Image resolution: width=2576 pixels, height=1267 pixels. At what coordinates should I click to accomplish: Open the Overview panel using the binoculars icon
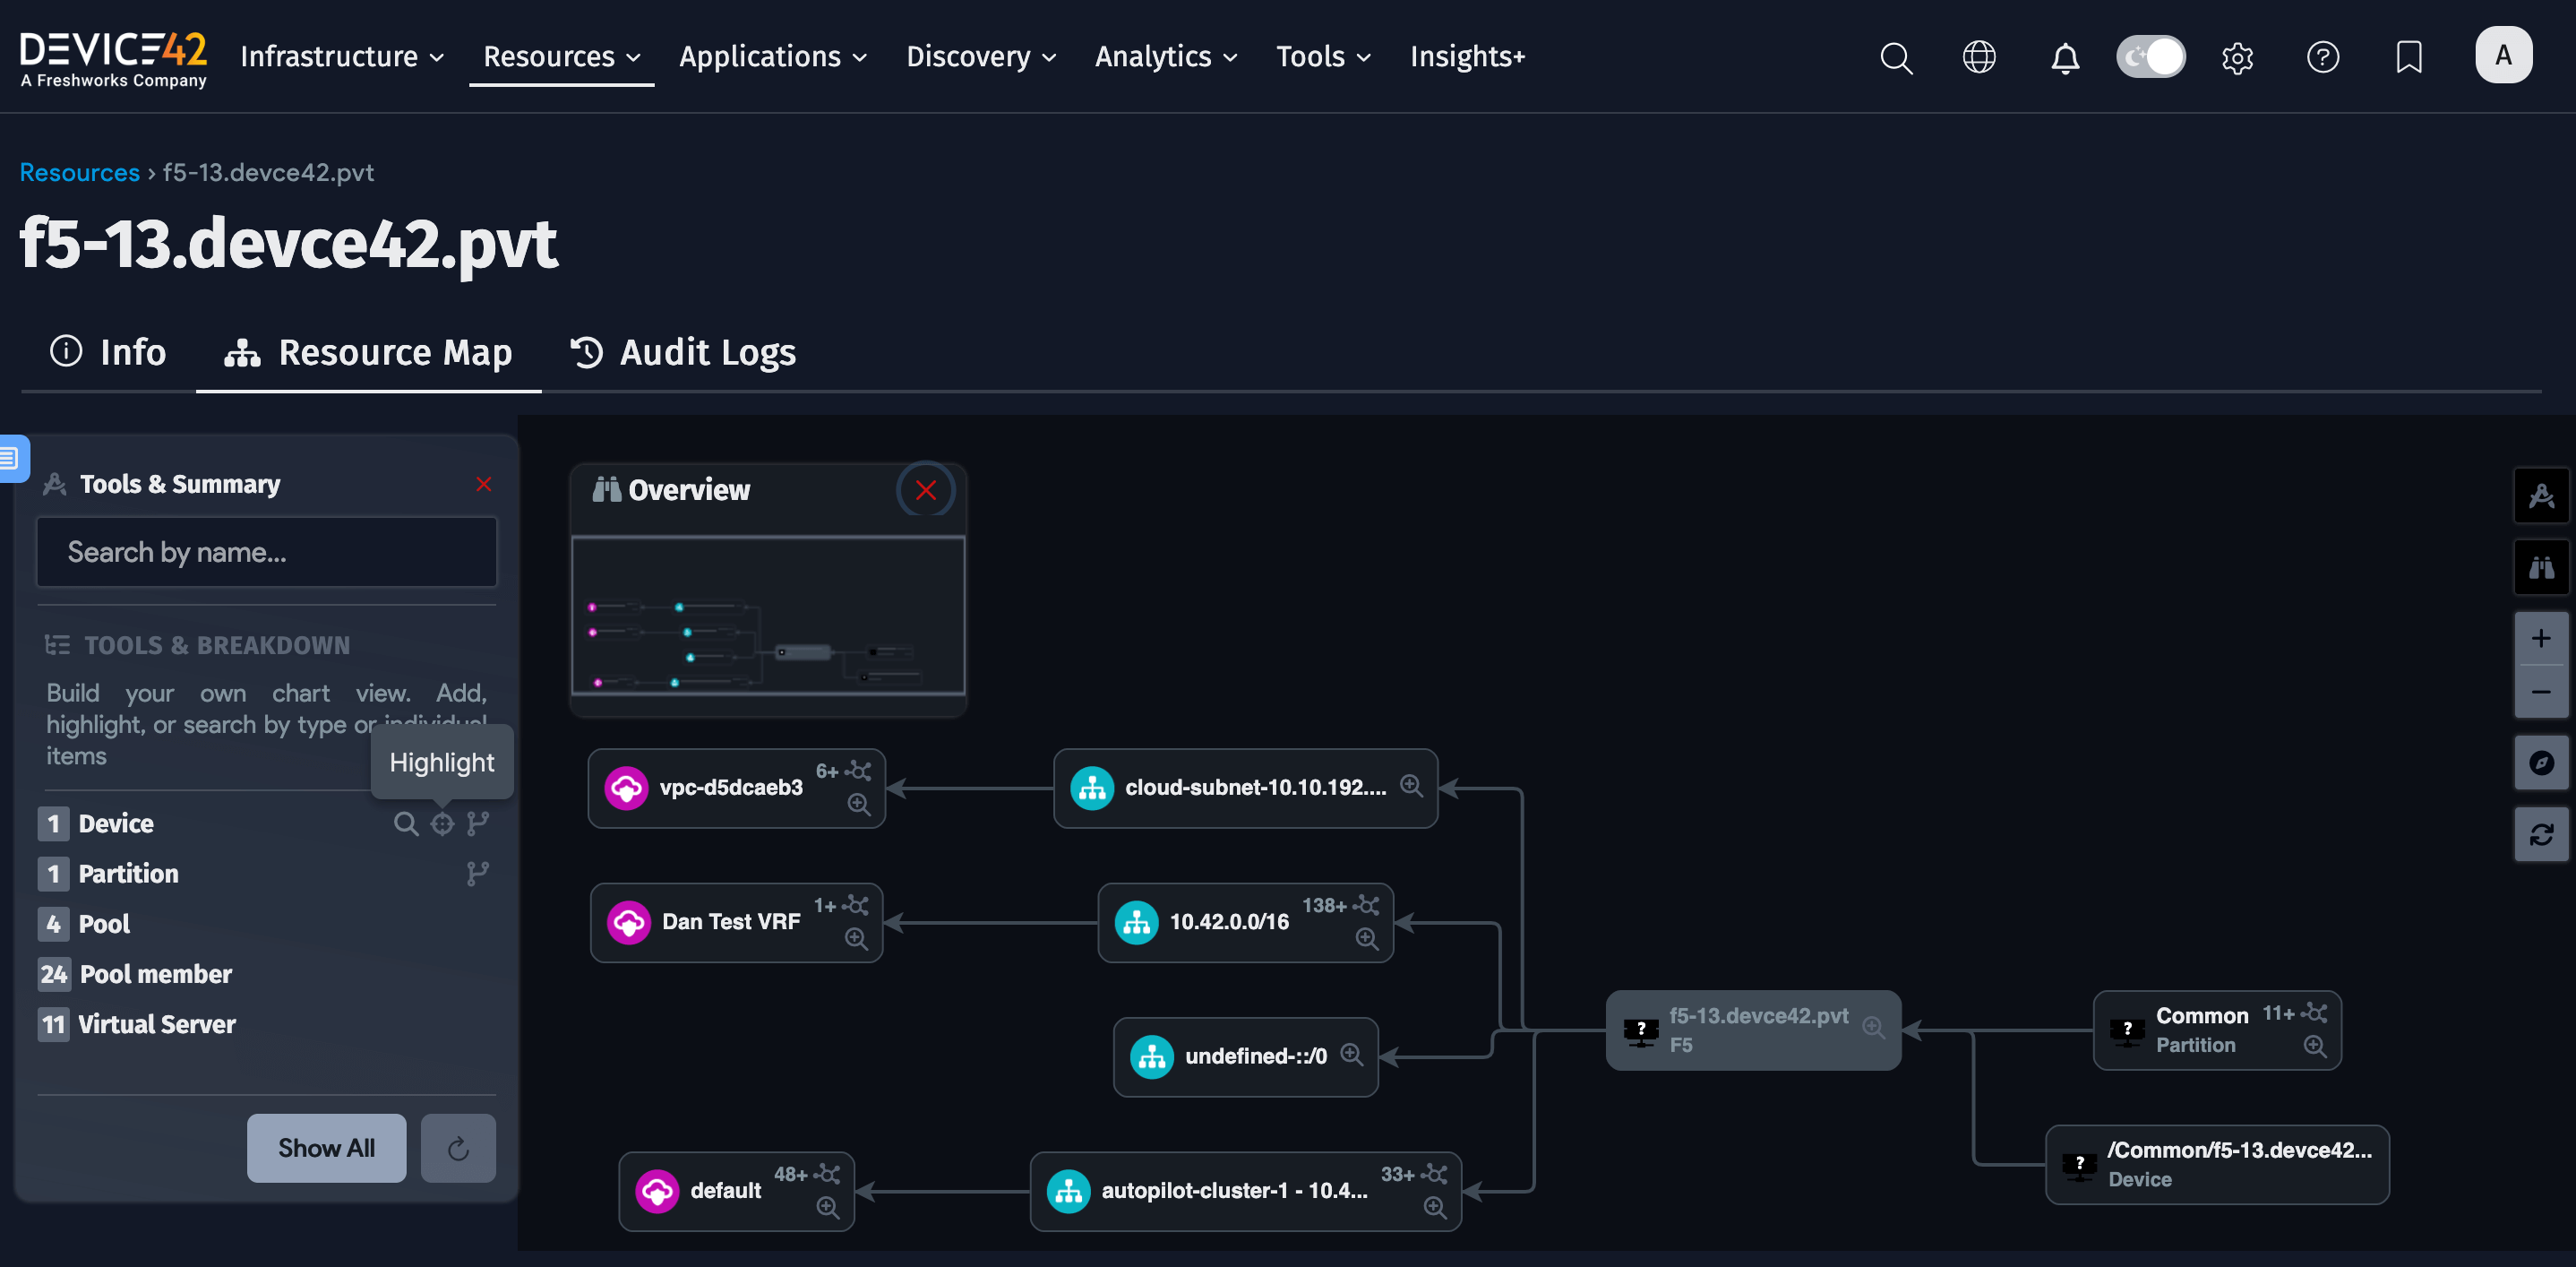2540,567
